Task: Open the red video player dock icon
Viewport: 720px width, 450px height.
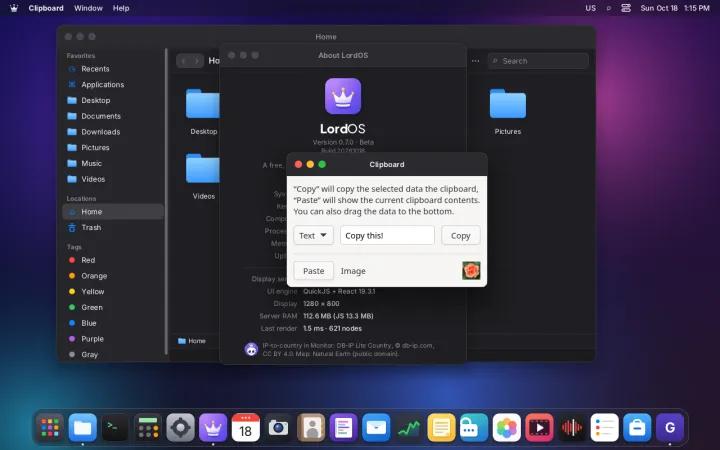Action: pos(540,428)
